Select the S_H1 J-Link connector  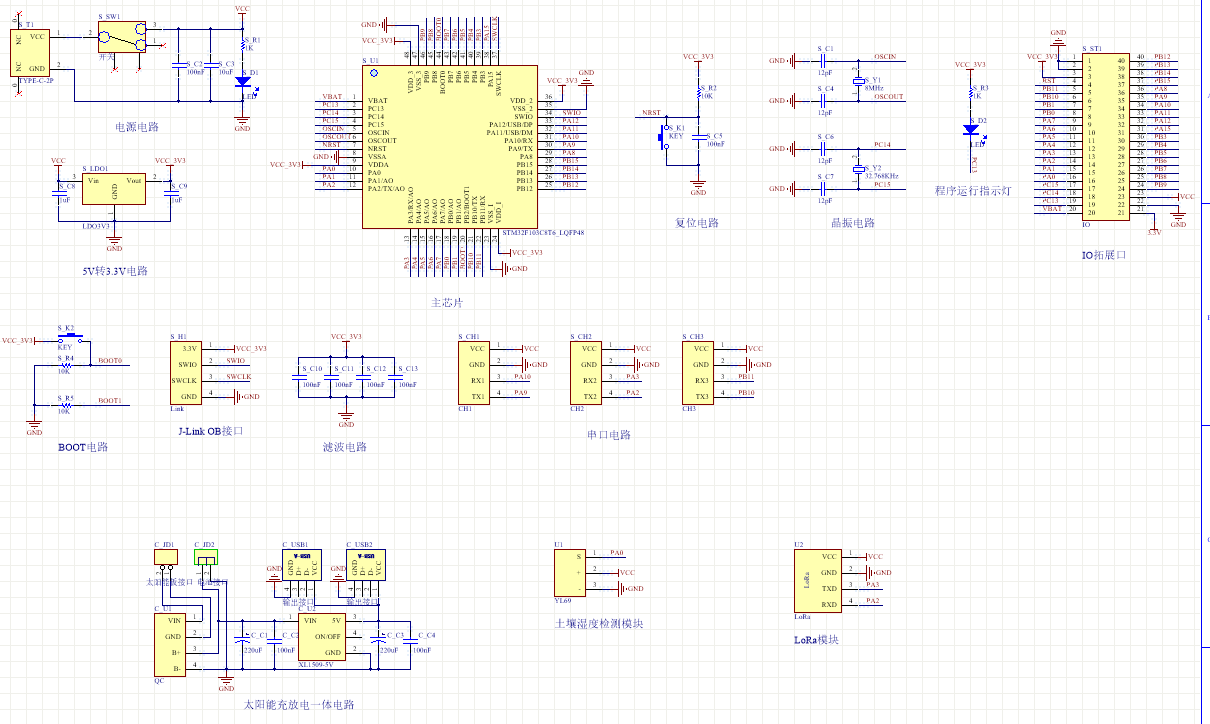click(x=187, y=372)
